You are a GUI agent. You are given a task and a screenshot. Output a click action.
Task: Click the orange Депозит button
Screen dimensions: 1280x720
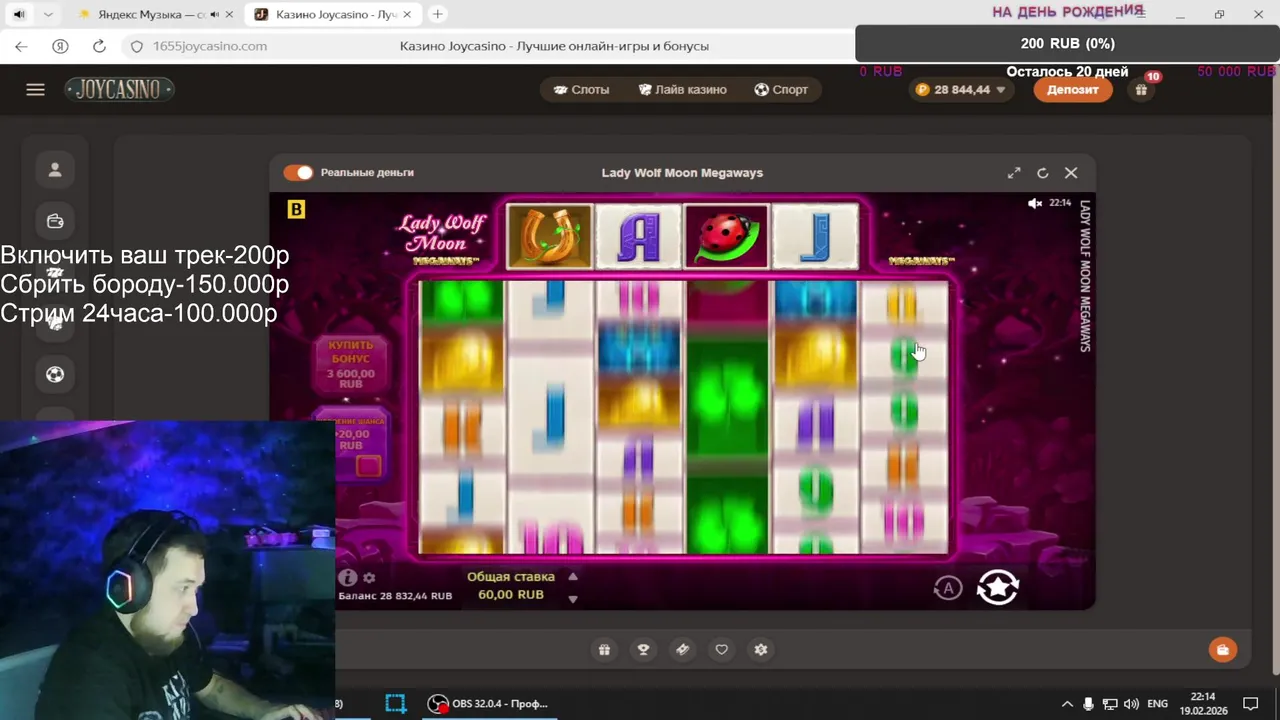(x=1072, y=90)
